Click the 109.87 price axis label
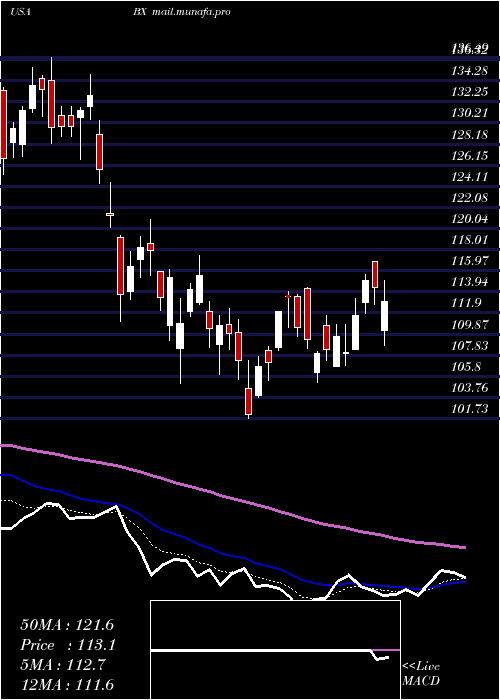Screen dimensions: 500x700 [470, 325]
